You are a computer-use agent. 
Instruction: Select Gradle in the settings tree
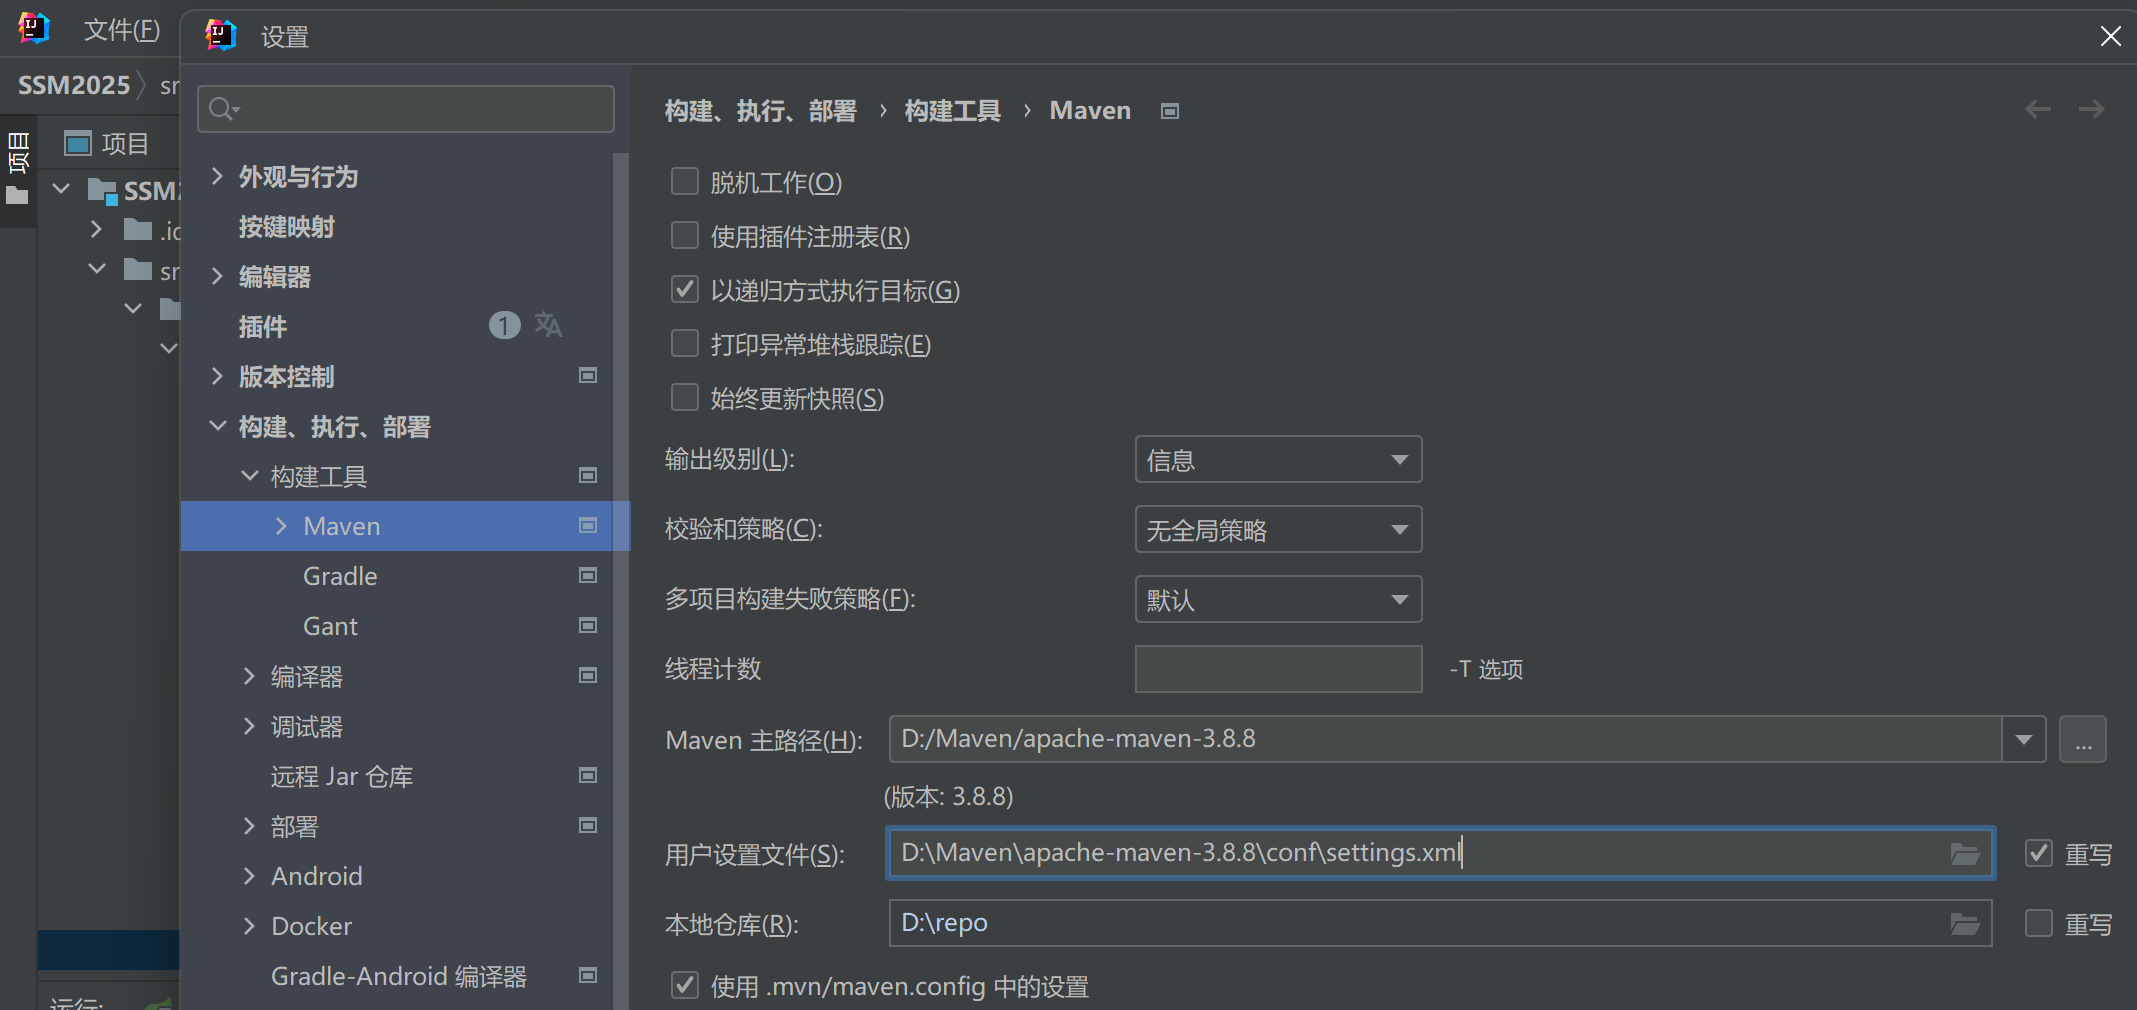(339, 576)
